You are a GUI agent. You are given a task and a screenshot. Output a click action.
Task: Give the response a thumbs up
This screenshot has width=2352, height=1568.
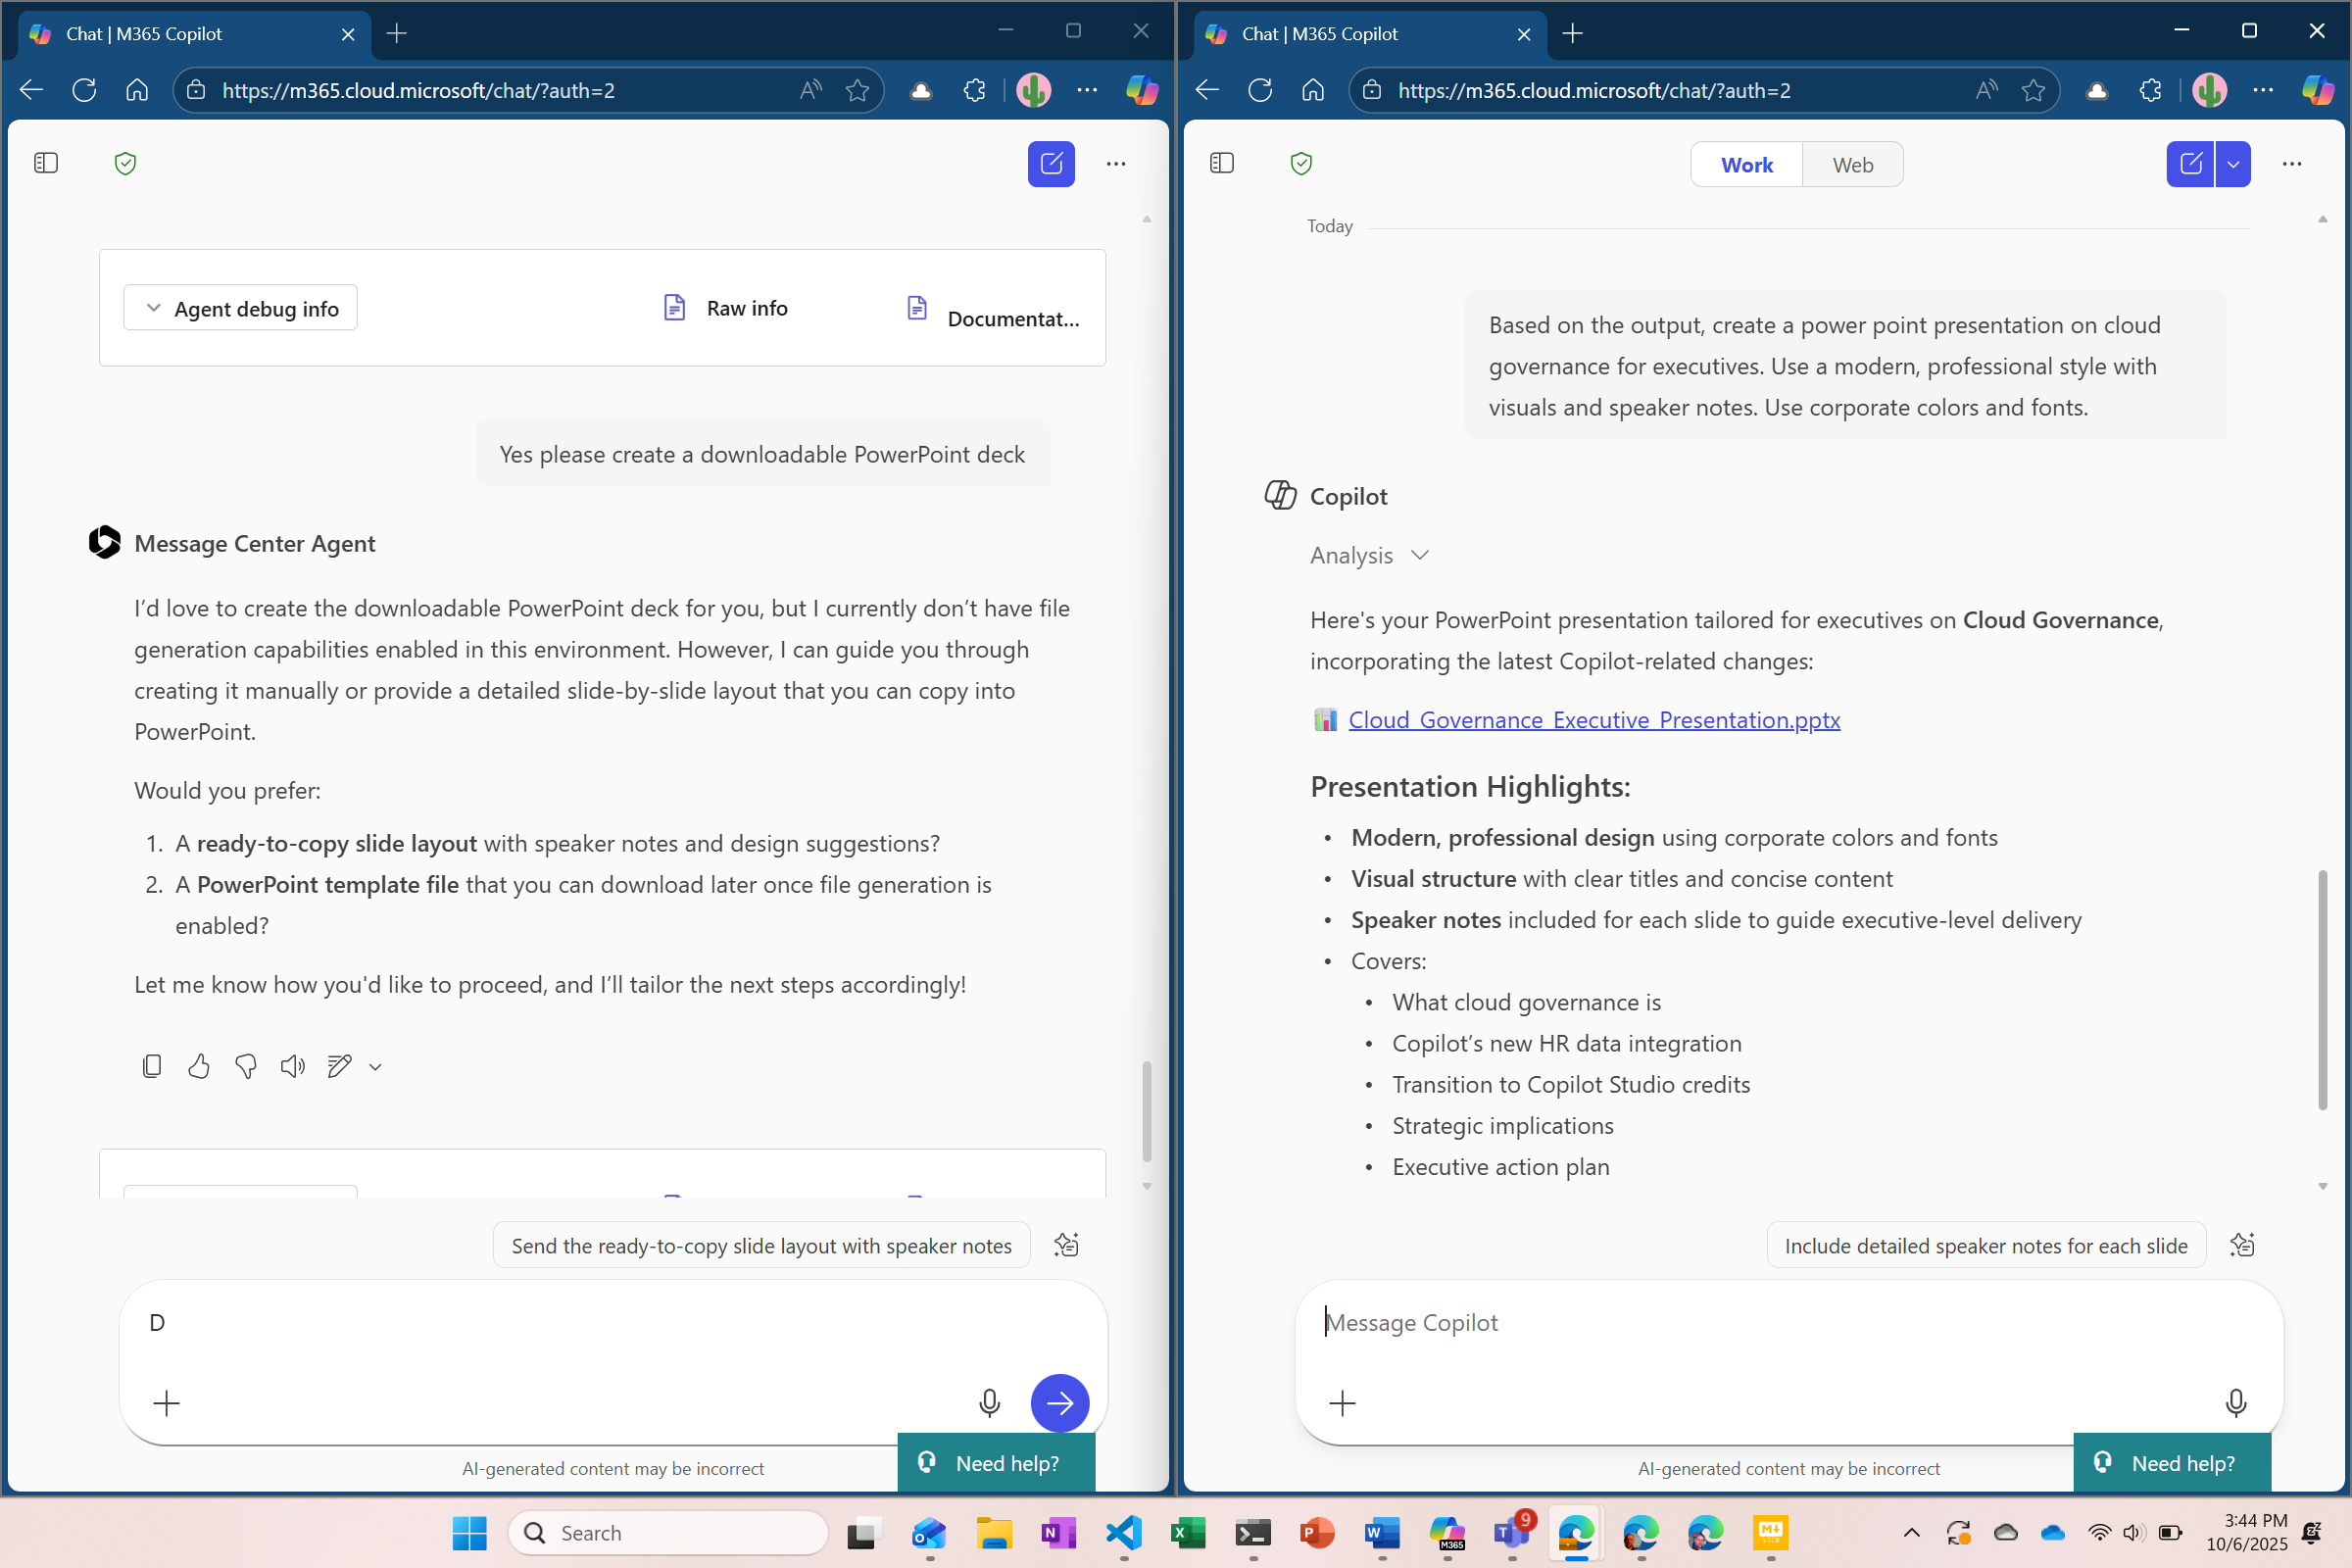(198, 1066)
